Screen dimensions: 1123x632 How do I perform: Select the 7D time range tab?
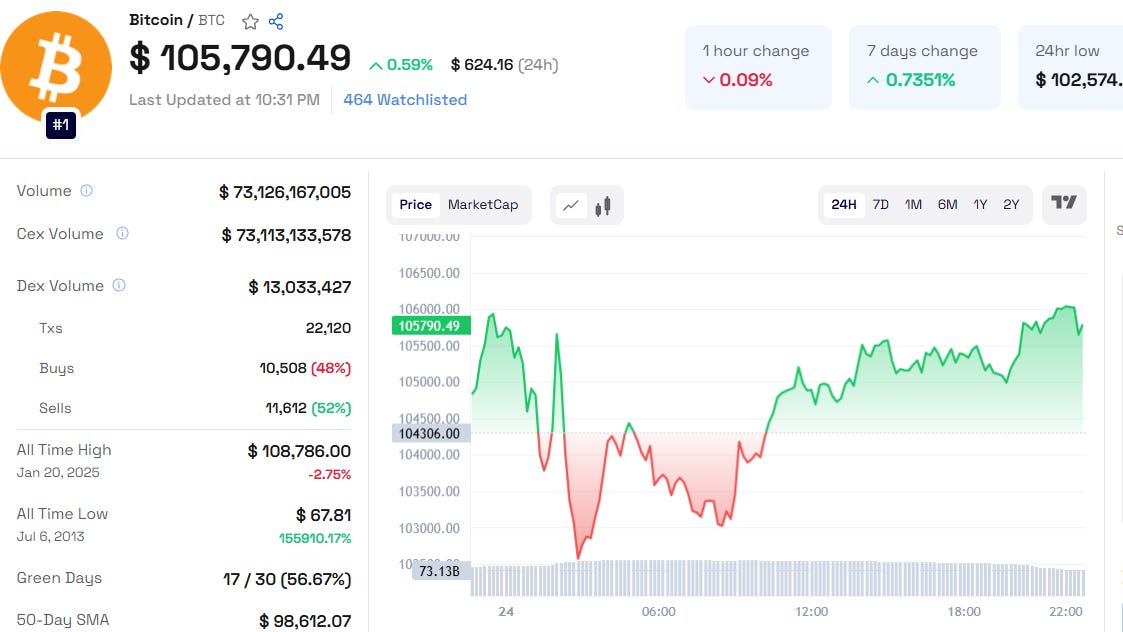(881, 205)
